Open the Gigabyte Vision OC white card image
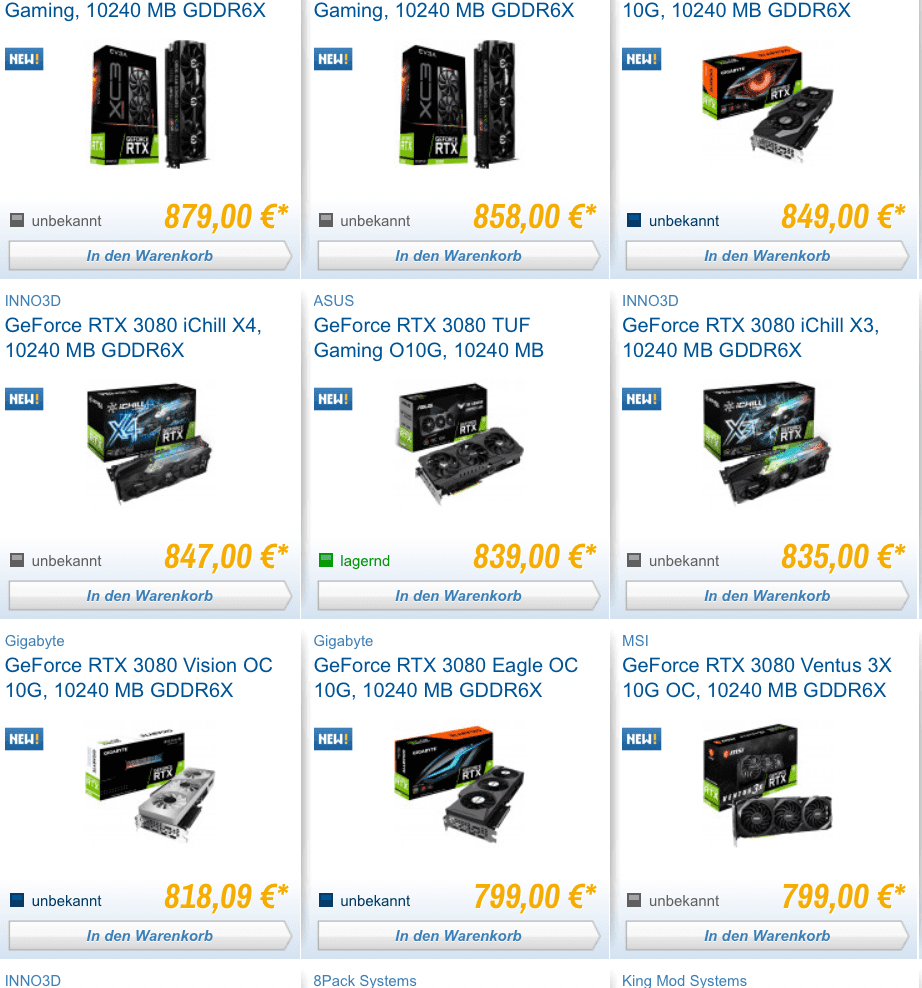 (x=150, y=784)
